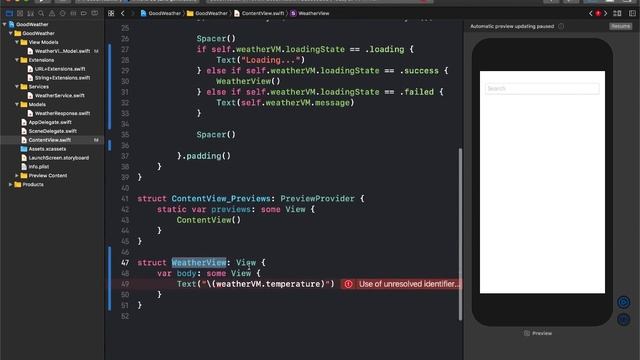
Task: Expand the Preview Content folder
Action: point(17,176)
